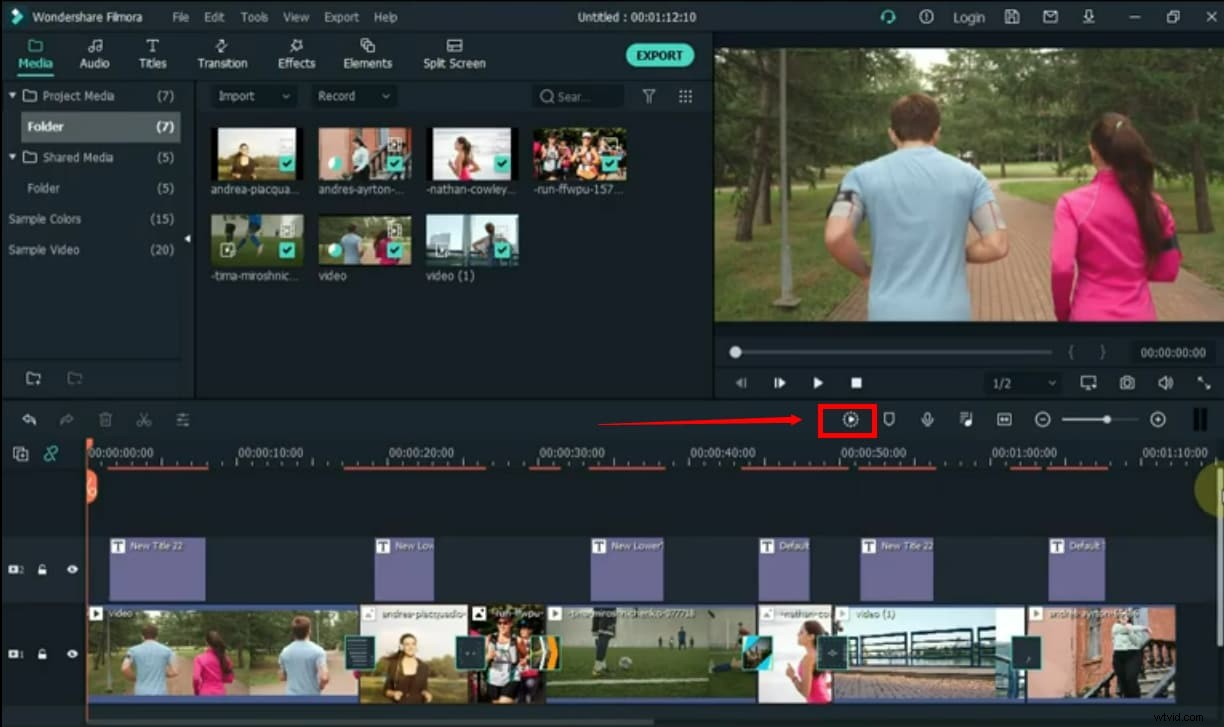Select the Cut scissors icon above the timeline

144,419
